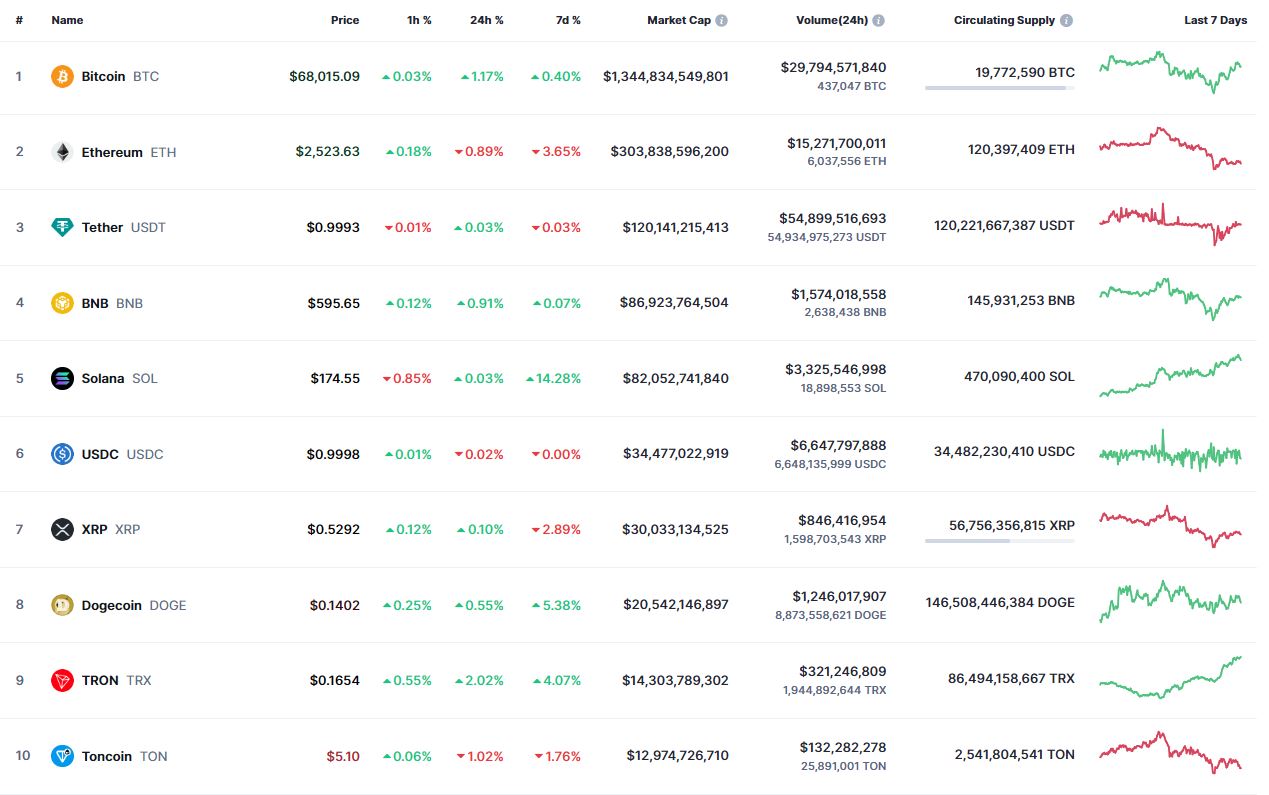The height and width of the screenshot is (795, 1269).
Task: Sort by the Market Cap column header
Action: [x=679, y=20]
